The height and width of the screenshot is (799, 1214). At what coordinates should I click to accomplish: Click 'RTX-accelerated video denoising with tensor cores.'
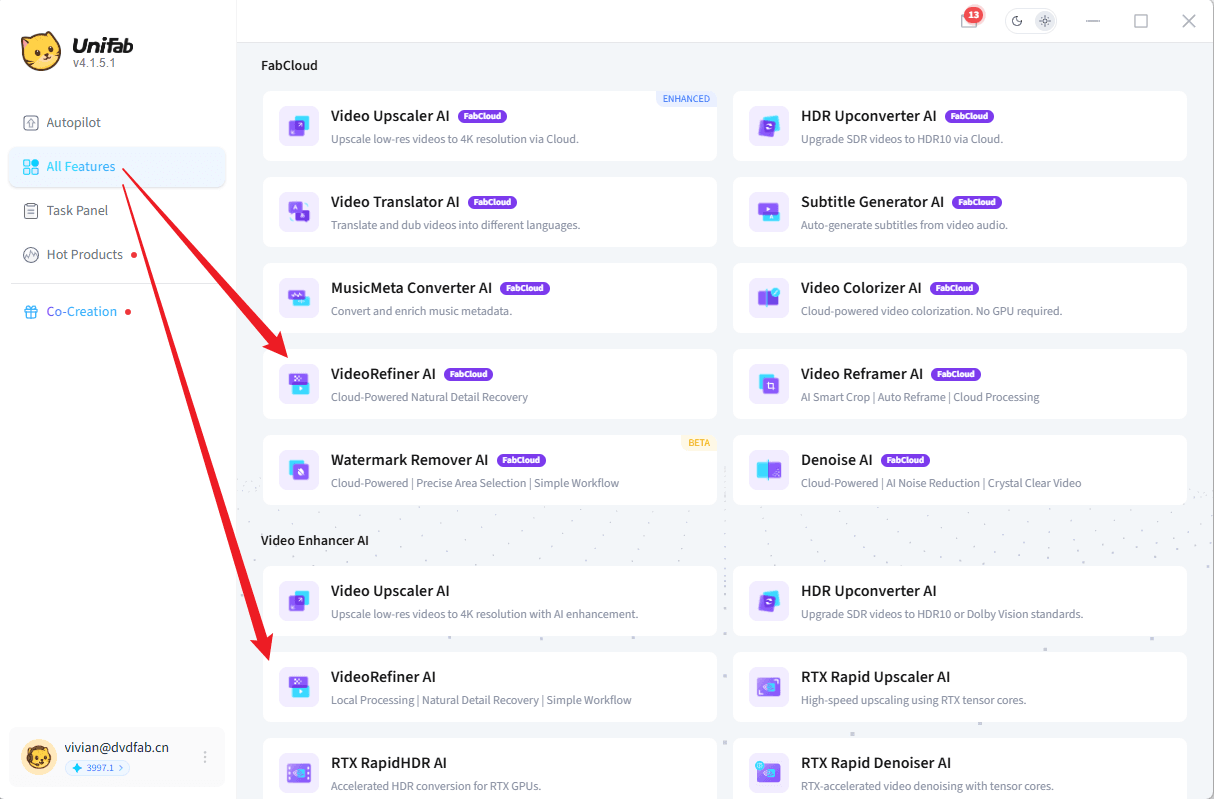927,786
